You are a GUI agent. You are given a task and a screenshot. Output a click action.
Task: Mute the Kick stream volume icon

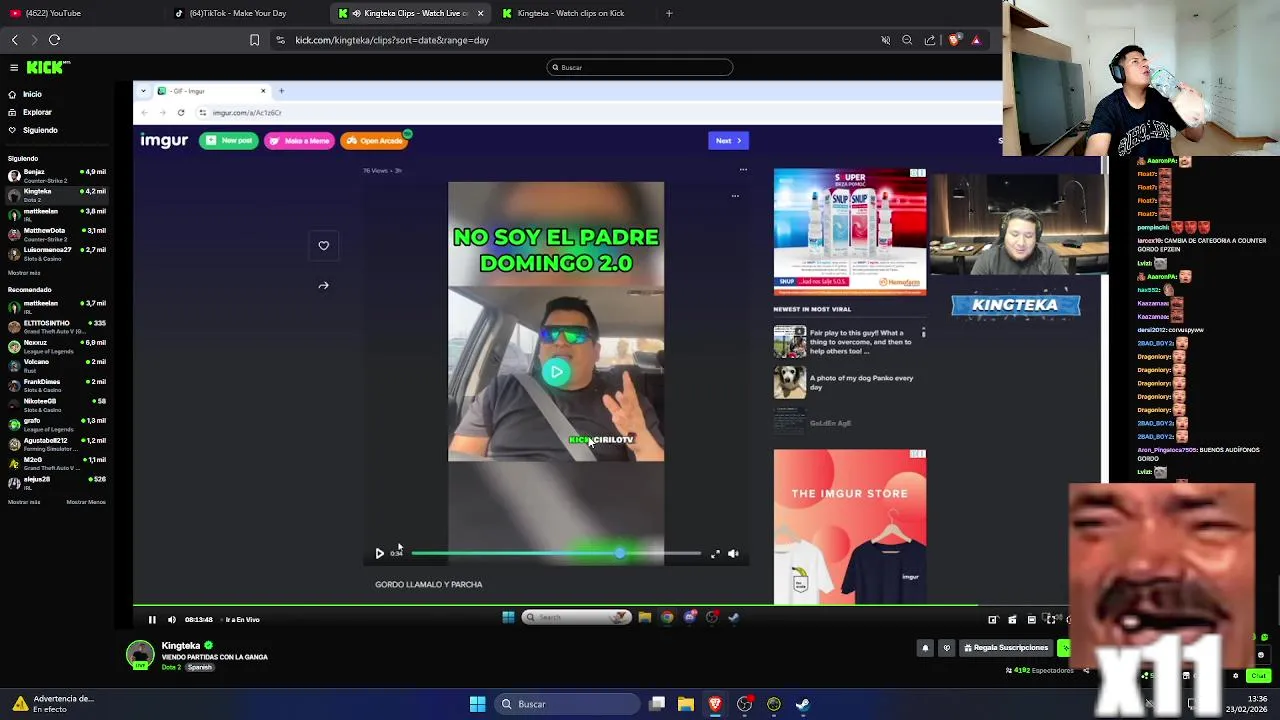click(x=171, y=620)
